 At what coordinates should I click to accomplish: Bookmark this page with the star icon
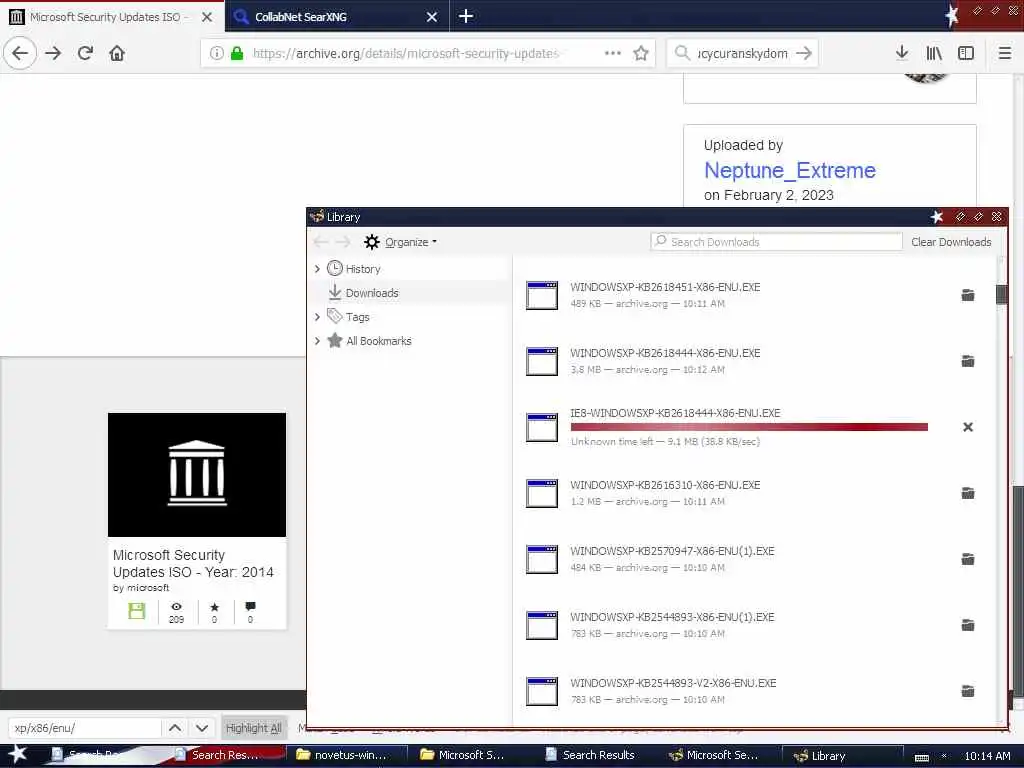(641, 53)
